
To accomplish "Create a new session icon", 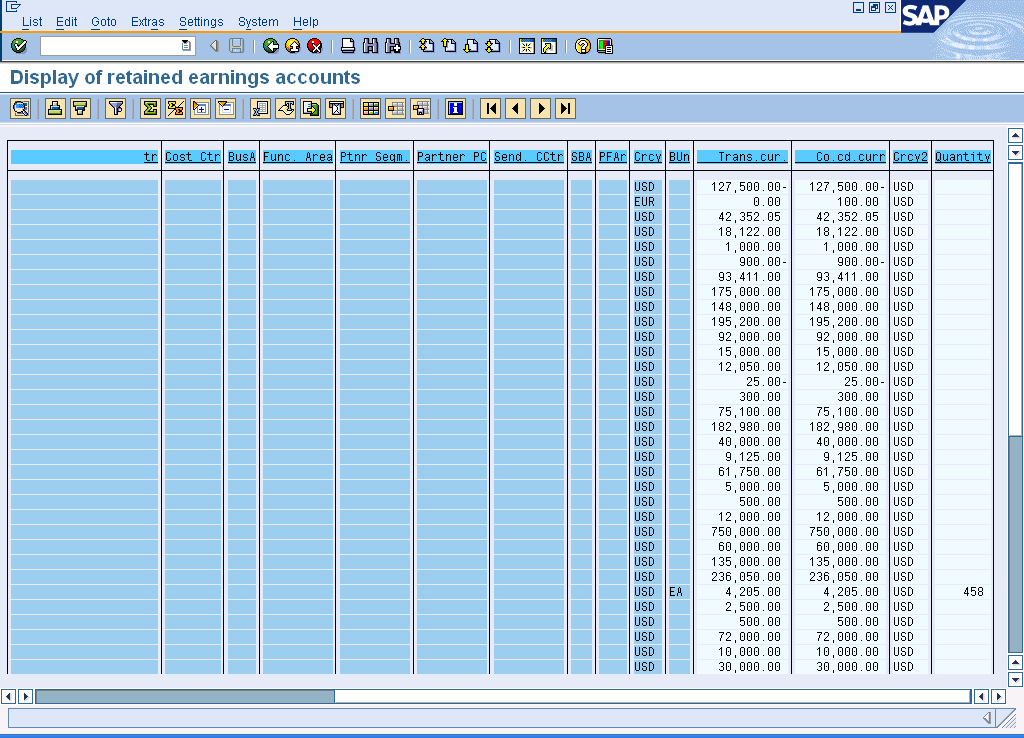I will click(x=526, y=46).
